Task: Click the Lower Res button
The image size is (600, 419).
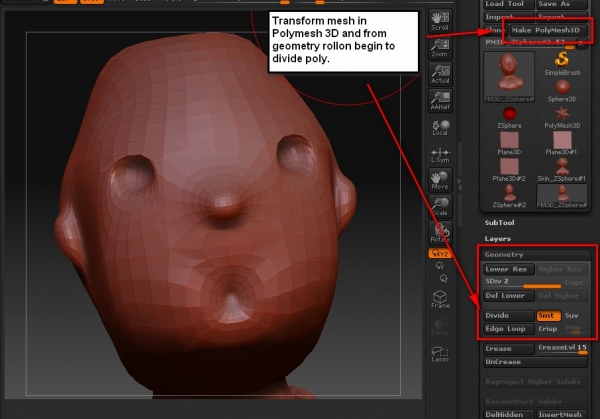Action: click(508, 269)
